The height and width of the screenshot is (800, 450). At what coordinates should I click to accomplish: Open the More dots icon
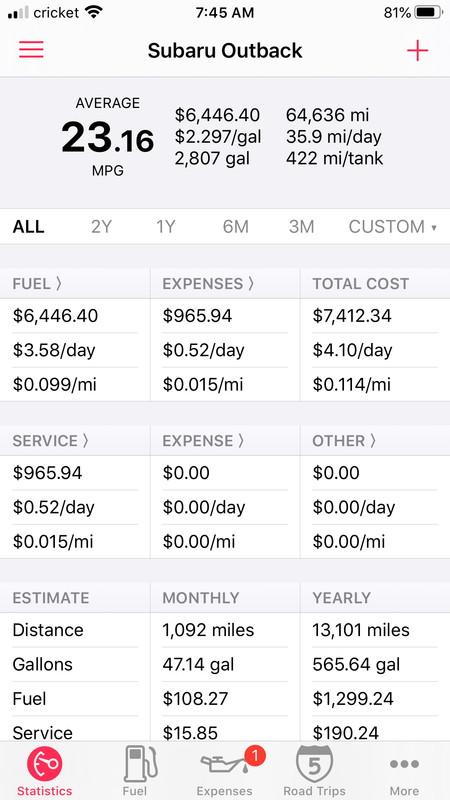click(x=404, y=764)
